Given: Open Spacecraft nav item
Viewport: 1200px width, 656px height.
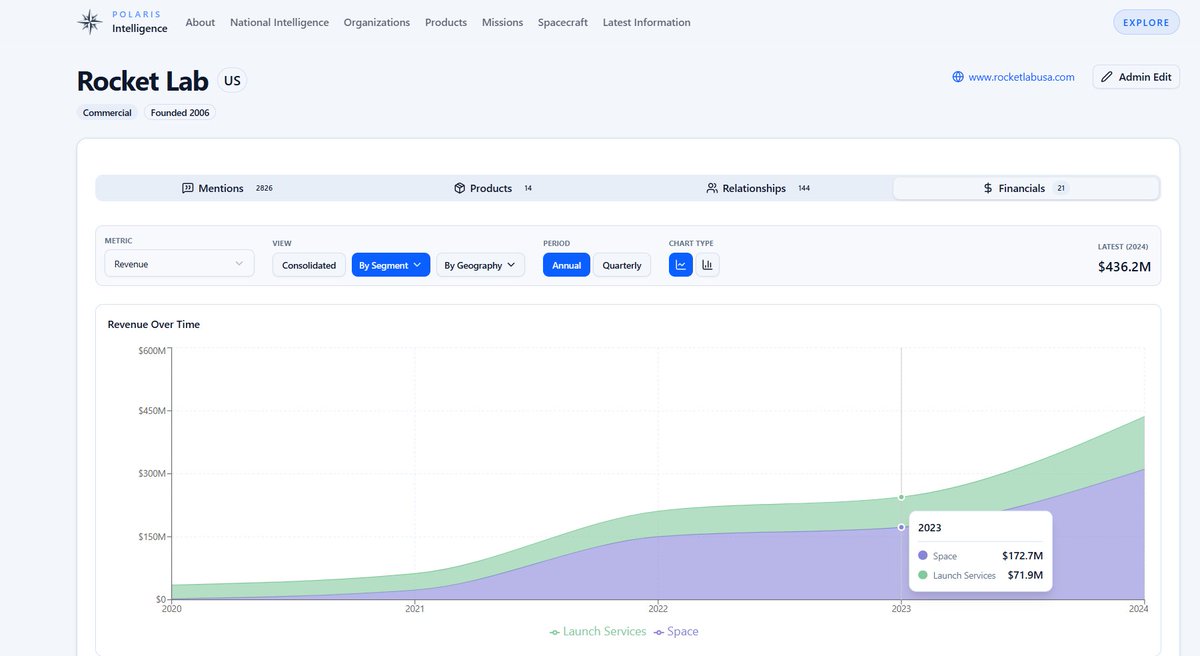Looking at the screenshot, I should [563, 22].
